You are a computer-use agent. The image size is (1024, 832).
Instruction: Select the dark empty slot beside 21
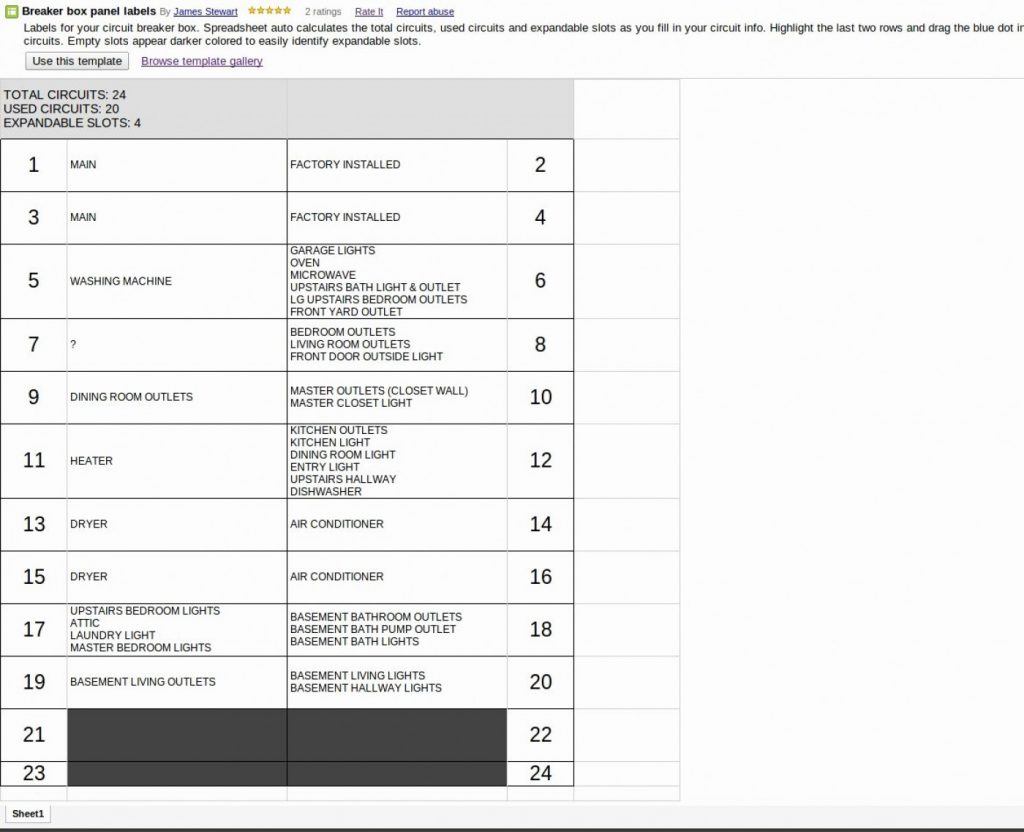click(x=176, y=734)
